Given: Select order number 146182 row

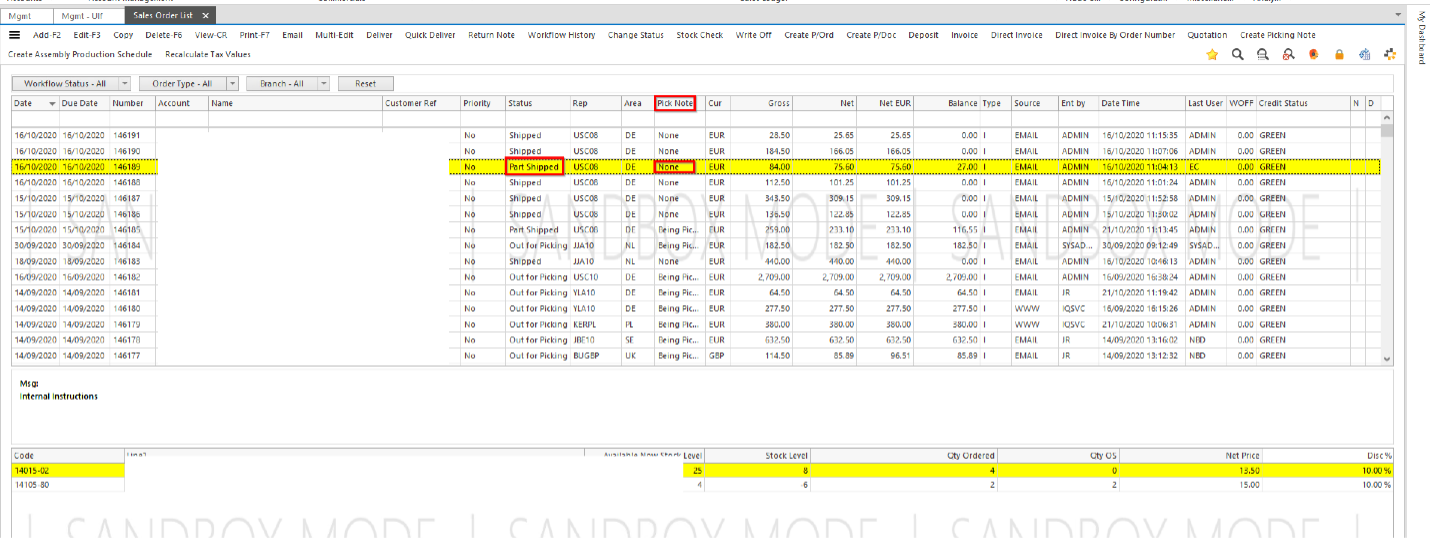Looking at the screenshot, I should pyautogui.click(x=696, y=277).
